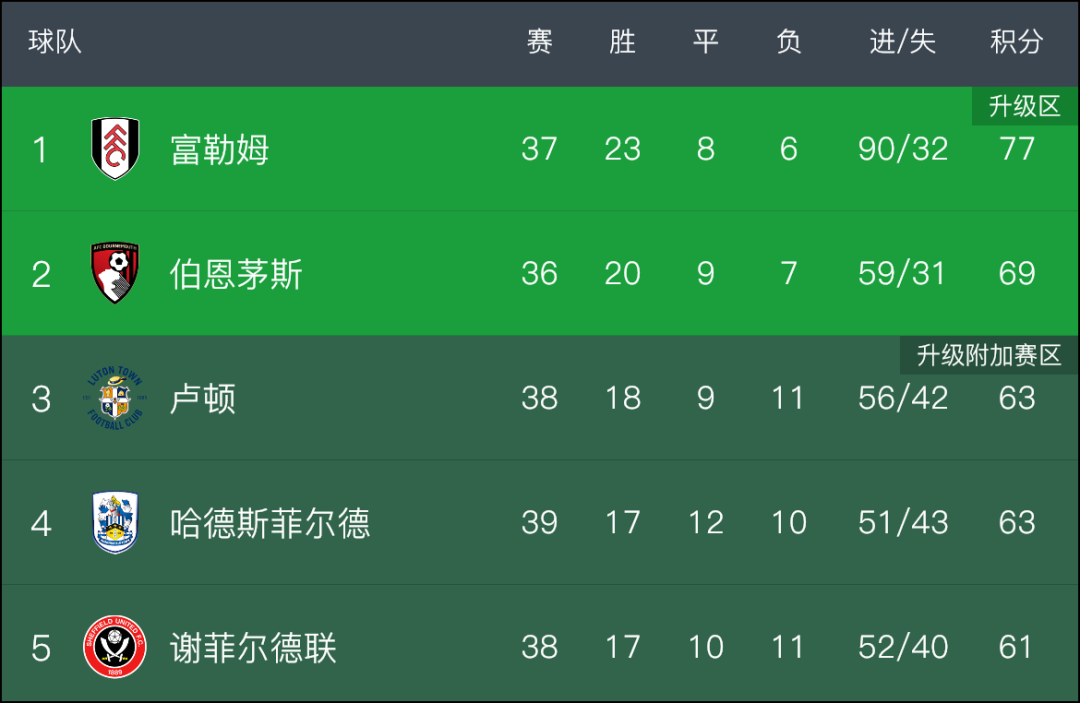Click the Sheffield United club crest

coord(115,647)
